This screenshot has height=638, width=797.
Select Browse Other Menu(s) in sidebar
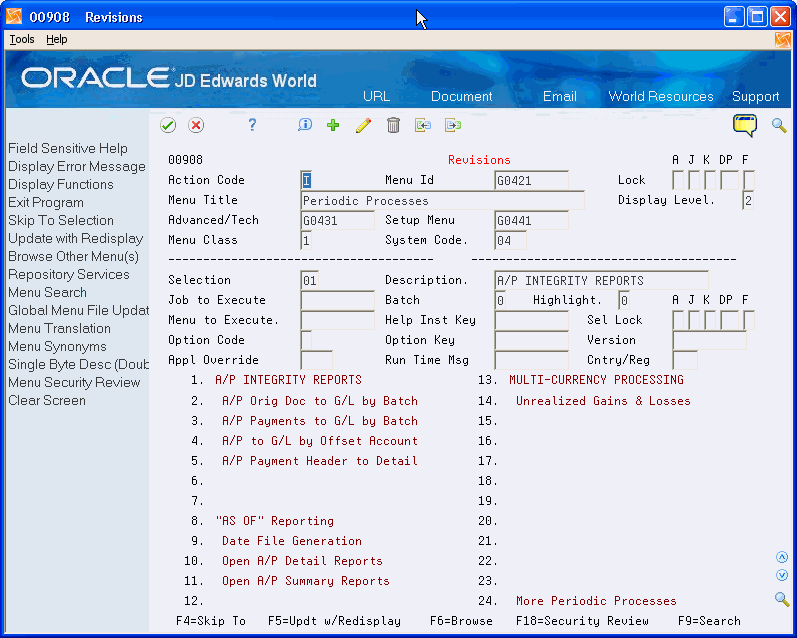pos(73,256)
